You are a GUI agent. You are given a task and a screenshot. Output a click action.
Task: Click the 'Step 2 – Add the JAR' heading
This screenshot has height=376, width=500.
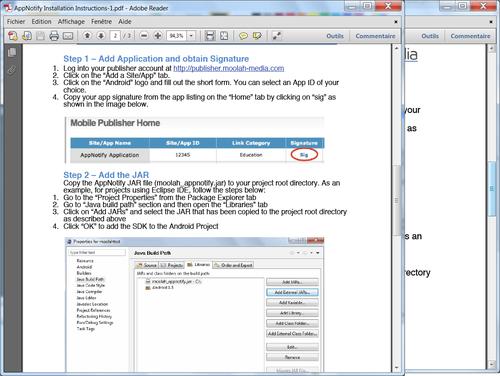[106, 175]
